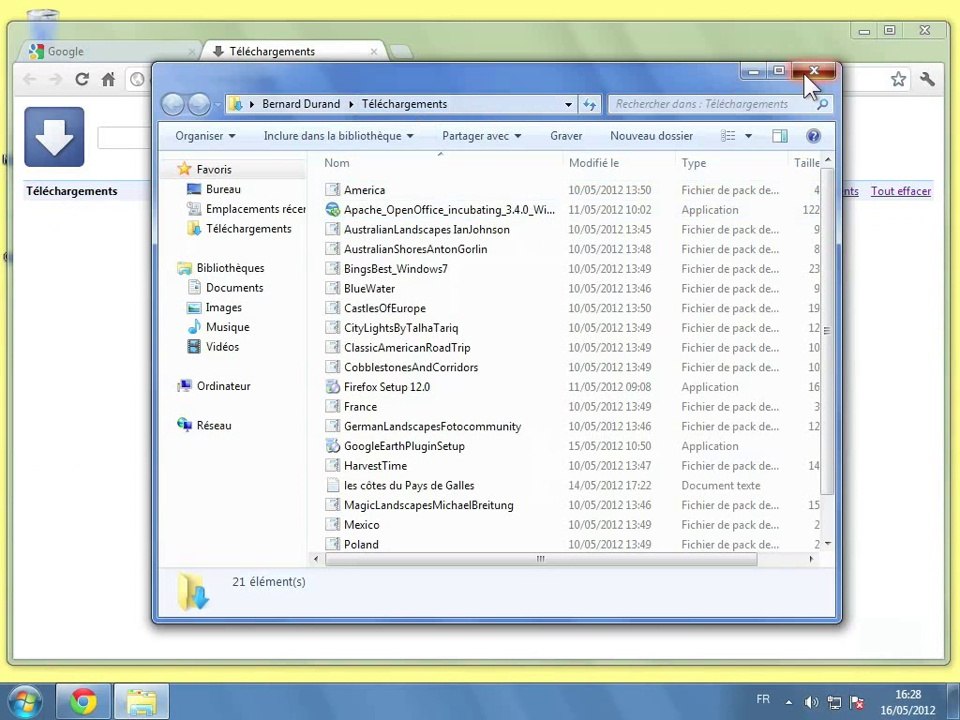Image resolution: width=960 pixels, height=720 pixels.
Task: Click the Windows Explorer taskbar icon
Action: click(141, 702)
